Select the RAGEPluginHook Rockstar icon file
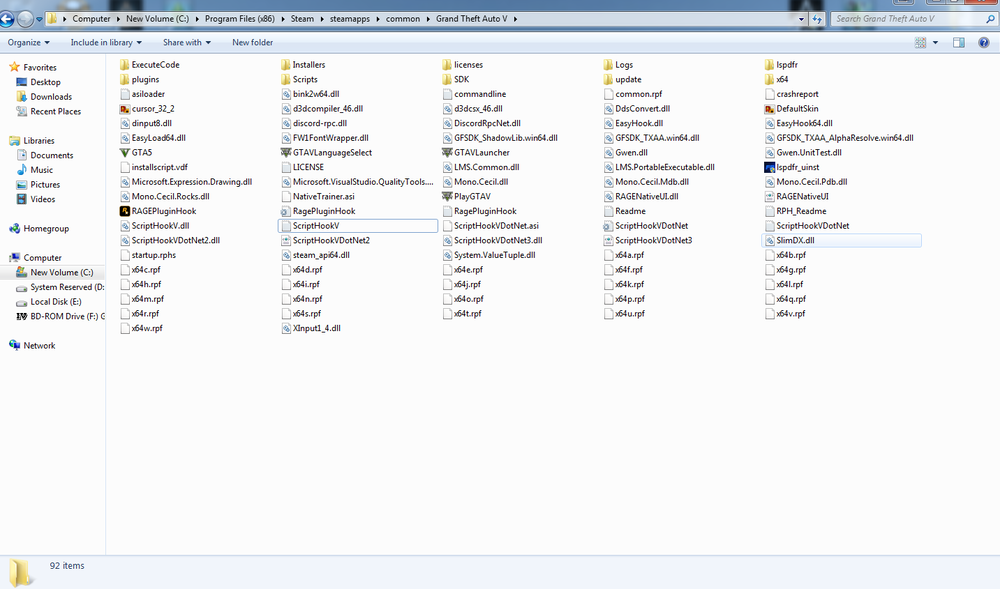 (125, 212)
